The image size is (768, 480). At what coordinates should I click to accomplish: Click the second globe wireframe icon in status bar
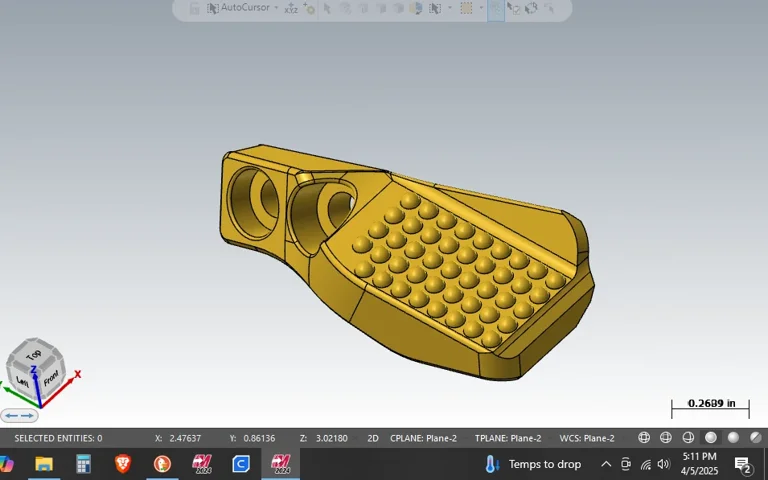(x=666, y=438)
